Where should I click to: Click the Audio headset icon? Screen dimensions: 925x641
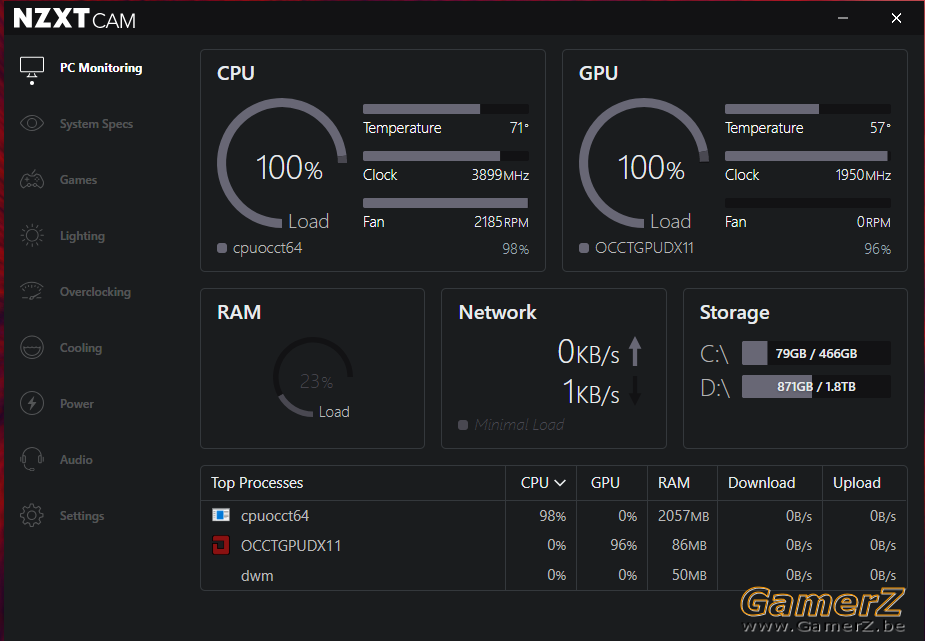[x=32, y=459]
